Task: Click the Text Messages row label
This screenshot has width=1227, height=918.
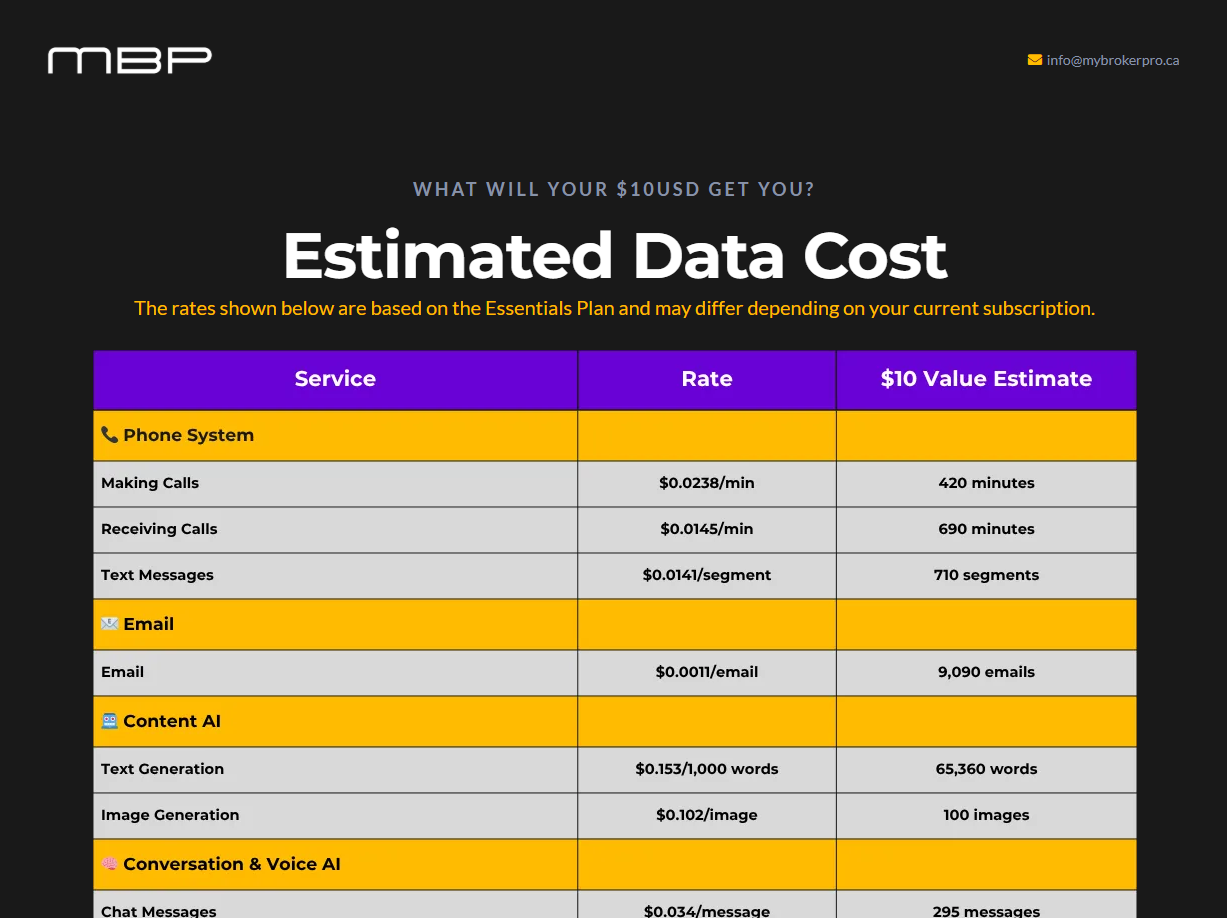Action: coord(157,575)
